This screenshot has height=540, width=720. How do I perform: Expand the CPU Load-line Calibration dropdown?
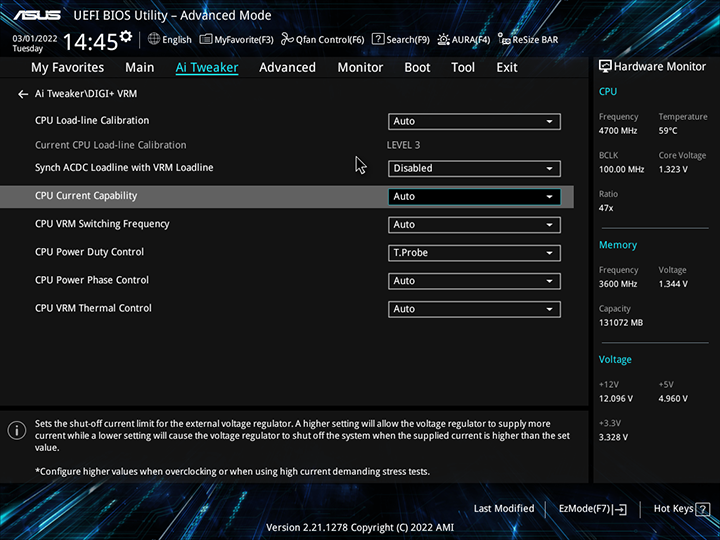click(474, 122)
